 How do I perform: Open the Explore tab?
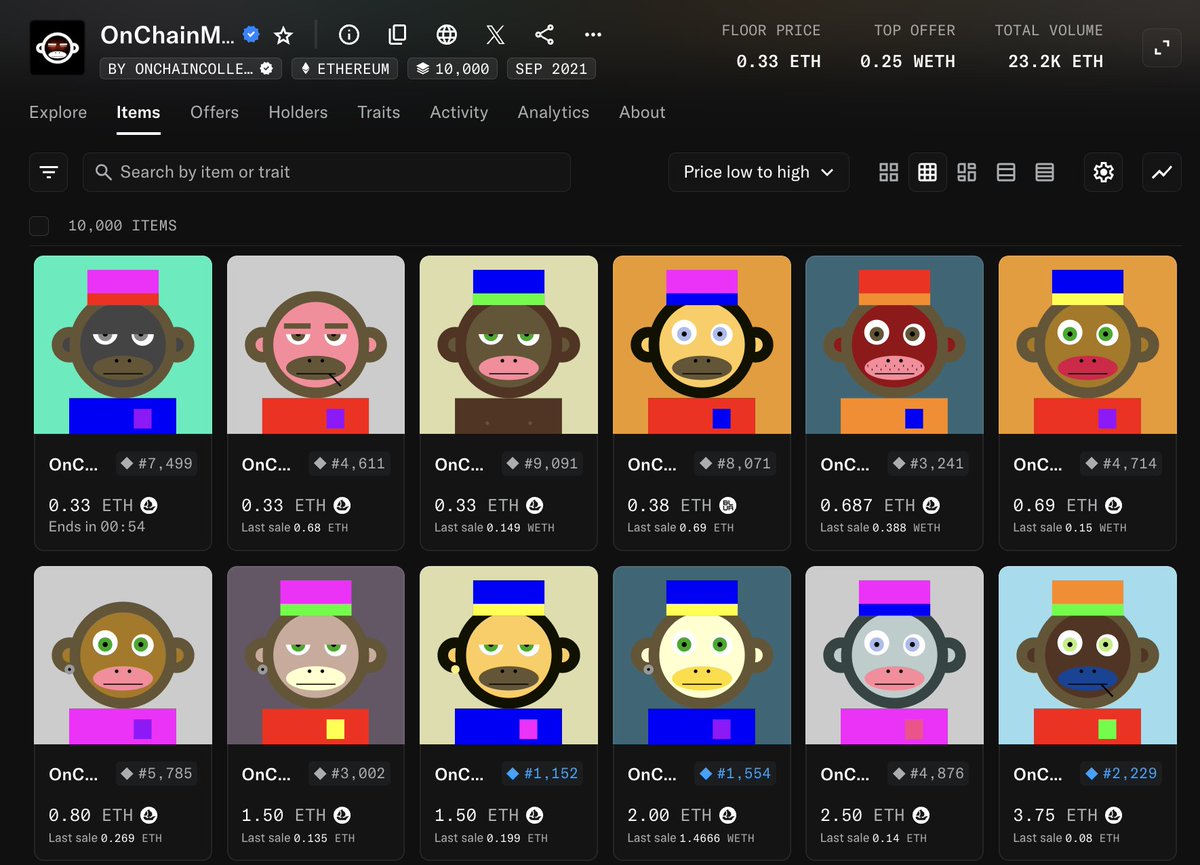pyautogui.click(x=58, y=112)
